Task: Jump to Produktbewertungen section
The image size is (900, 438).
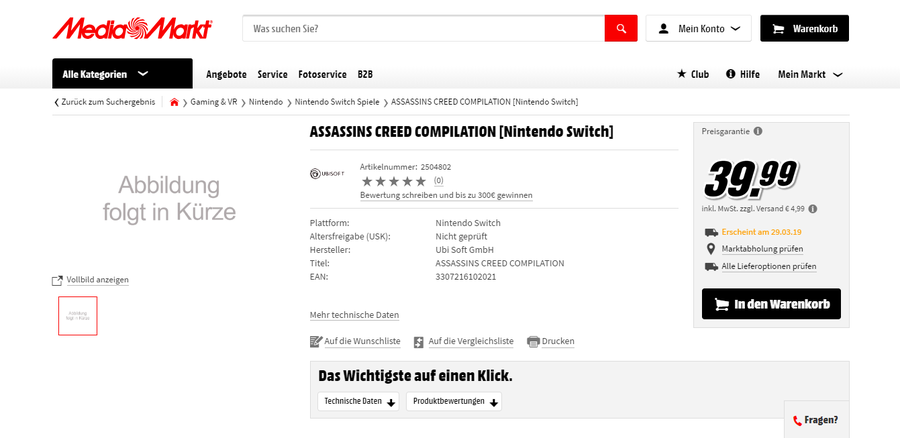Action: [x=453, y=401]
